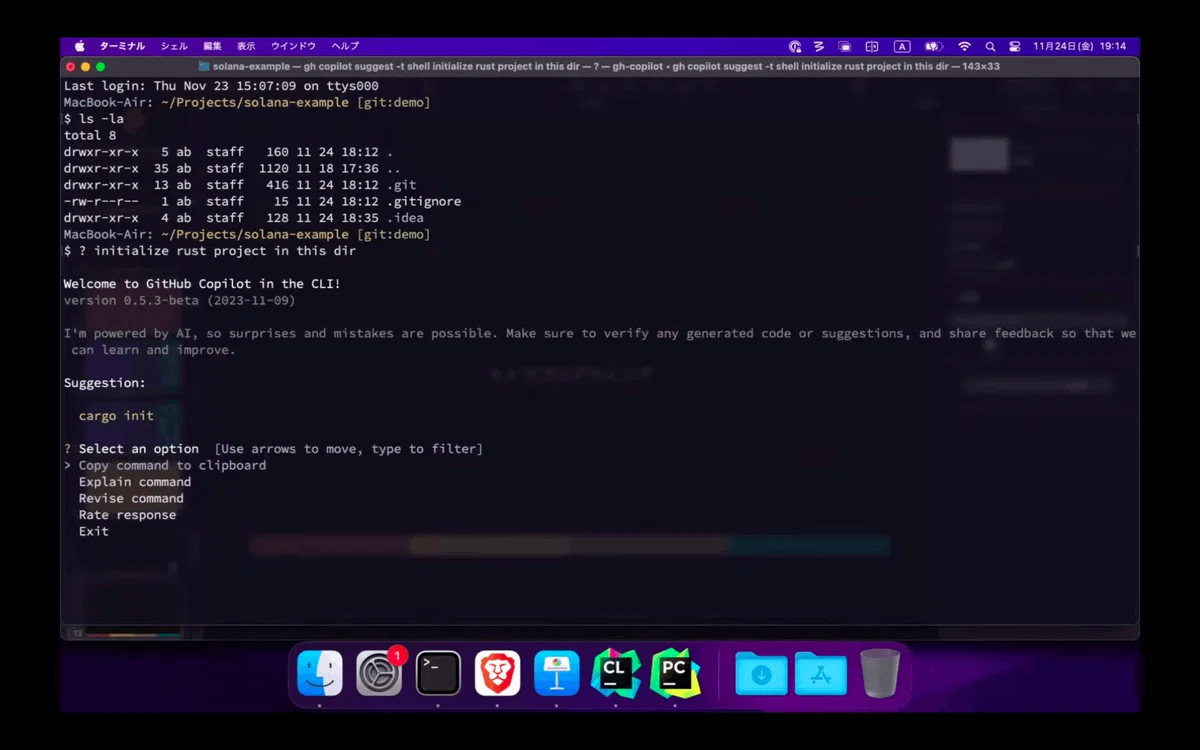Open the Wi-Fi status menu
Screen dimensions: 1200x750
(x=964, y=46)
